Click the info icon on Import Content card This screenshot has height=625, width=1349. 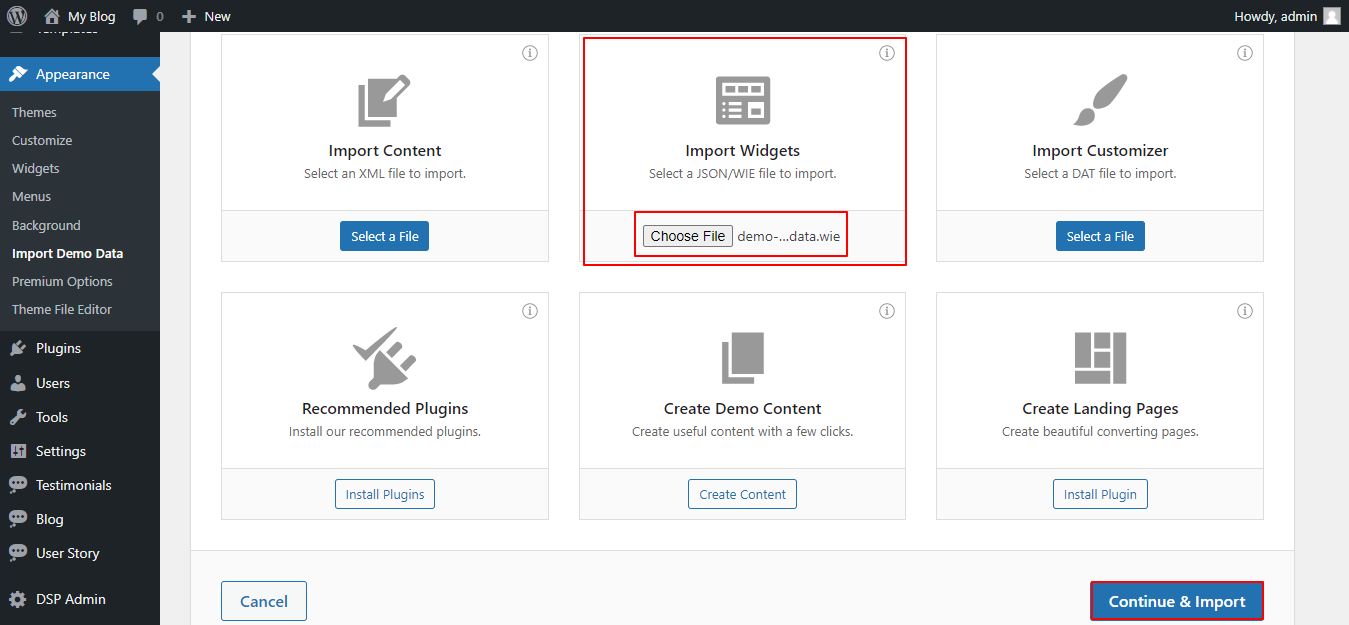pyautogui.click(x=530, y=53)
